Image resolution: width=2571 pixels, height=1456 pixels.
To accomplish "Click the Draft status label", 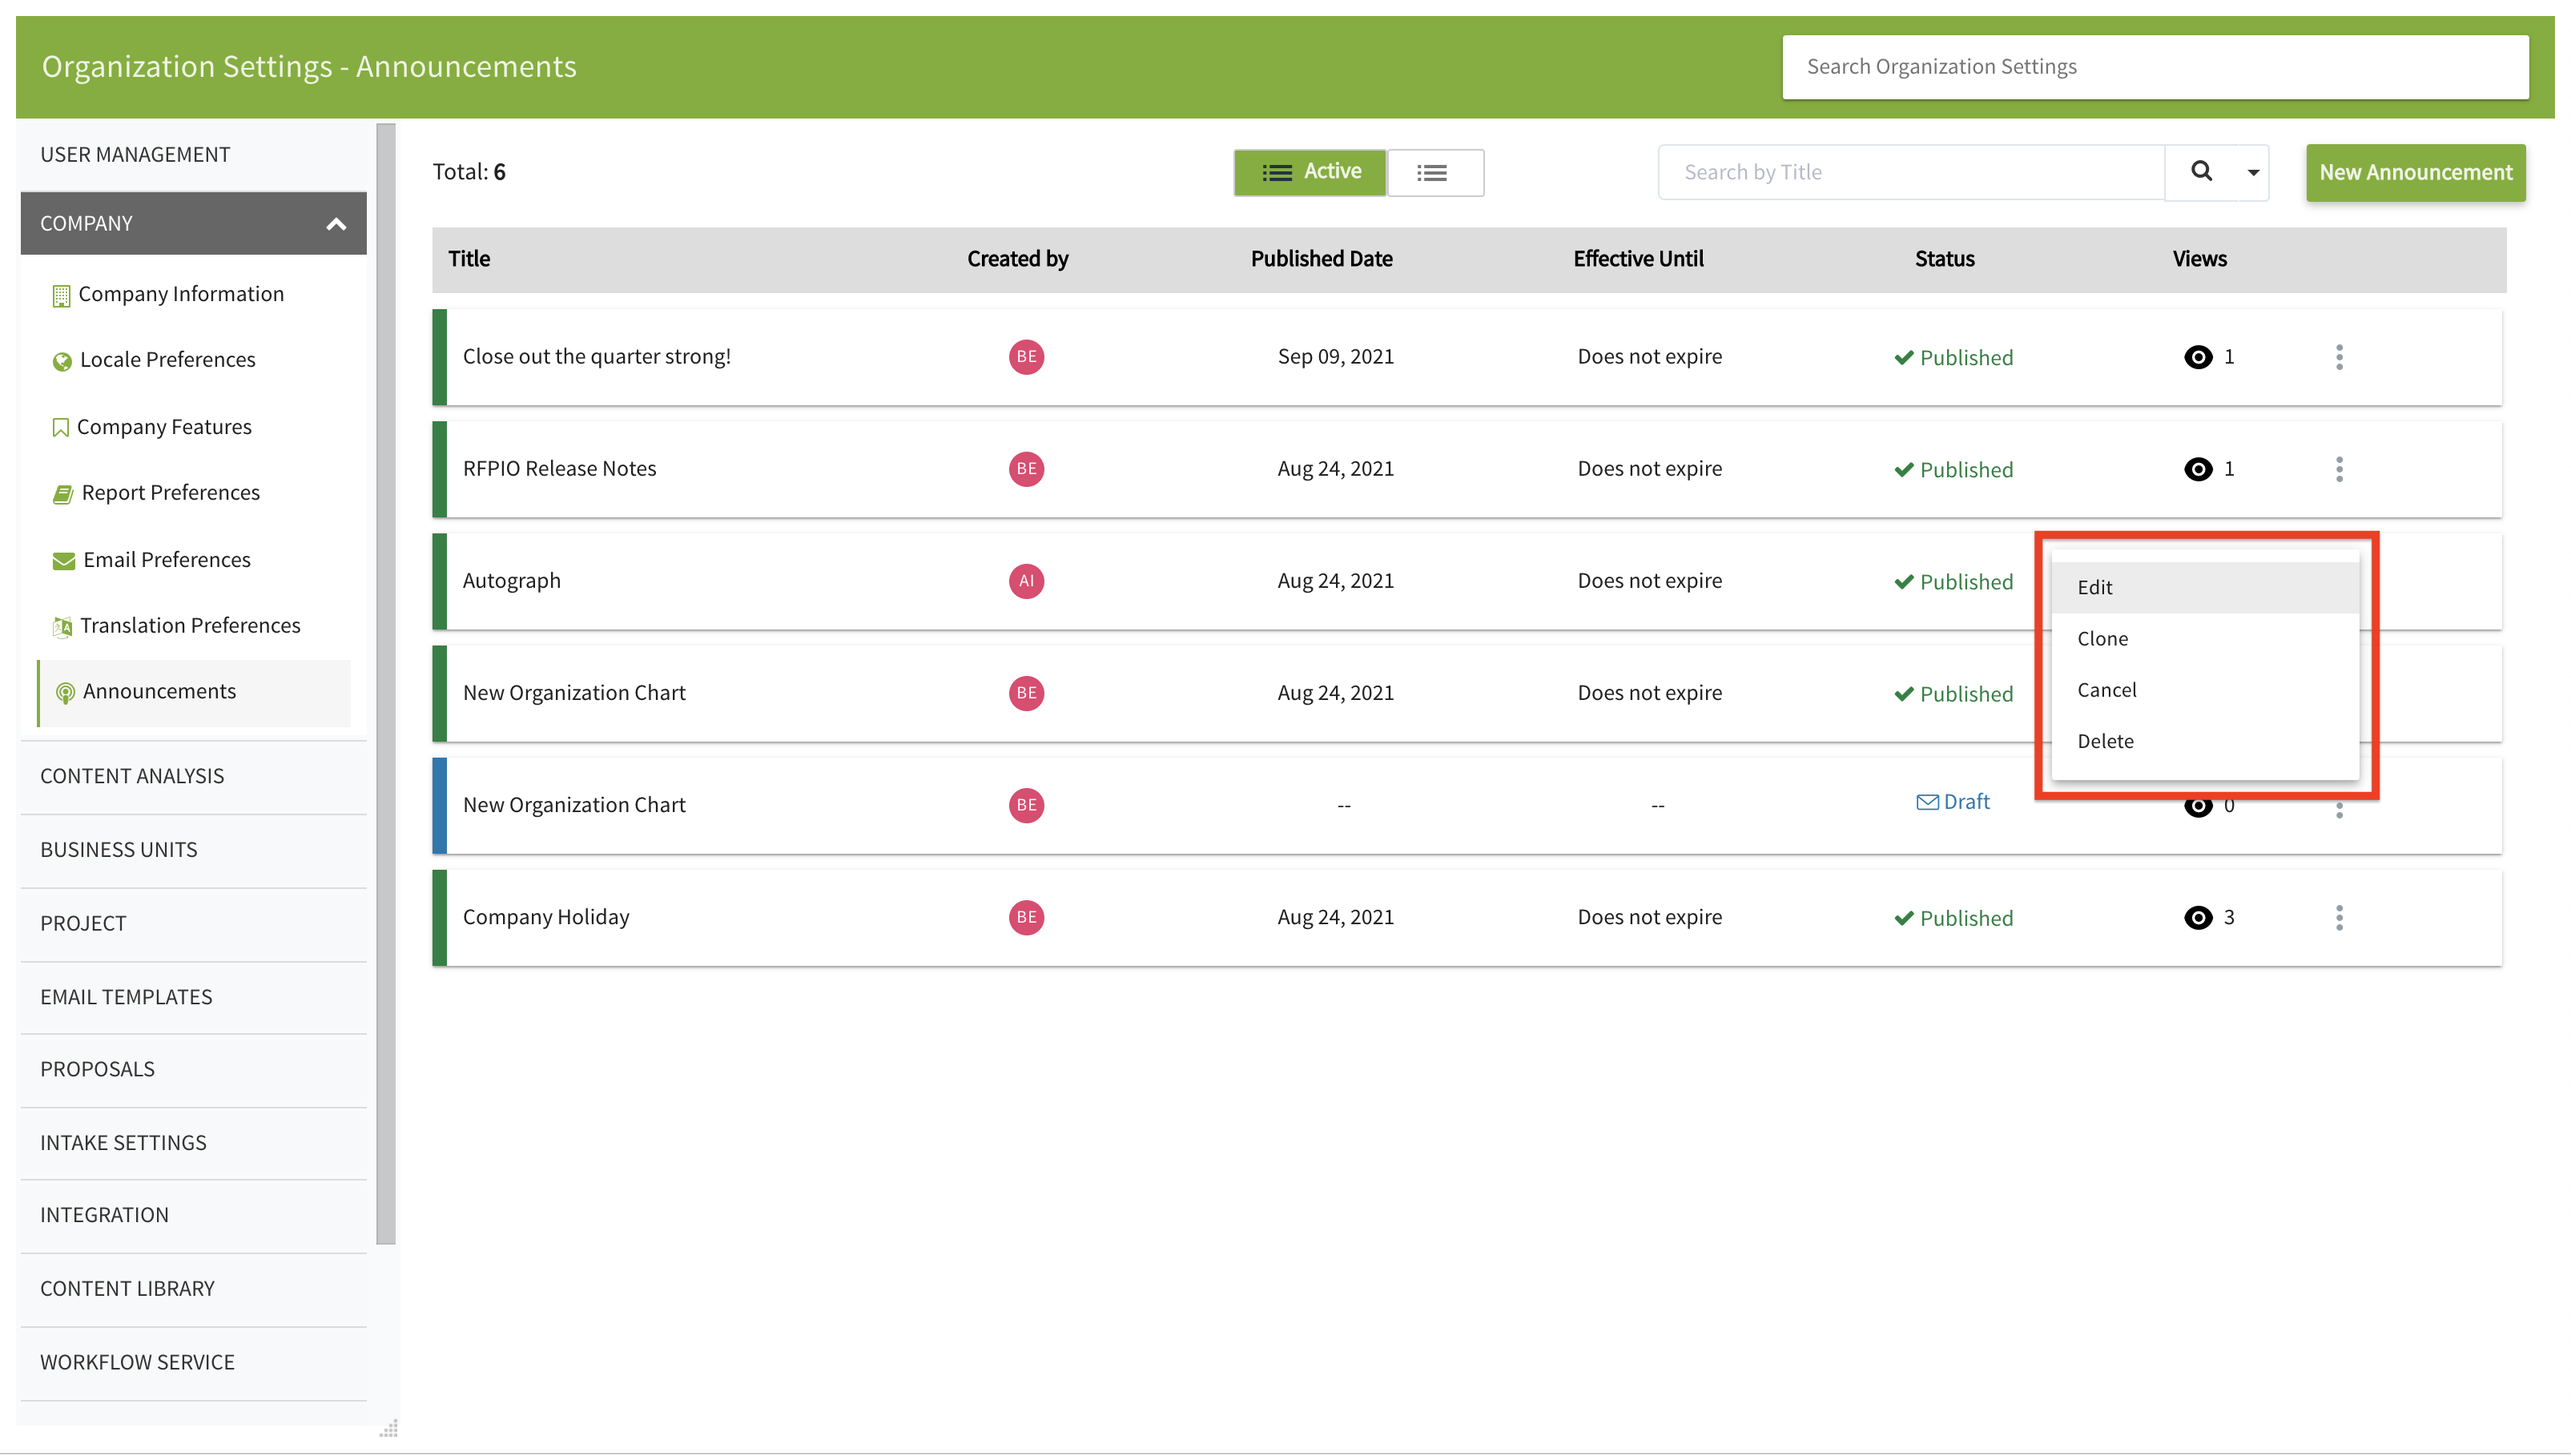I will pos(1966,802).
